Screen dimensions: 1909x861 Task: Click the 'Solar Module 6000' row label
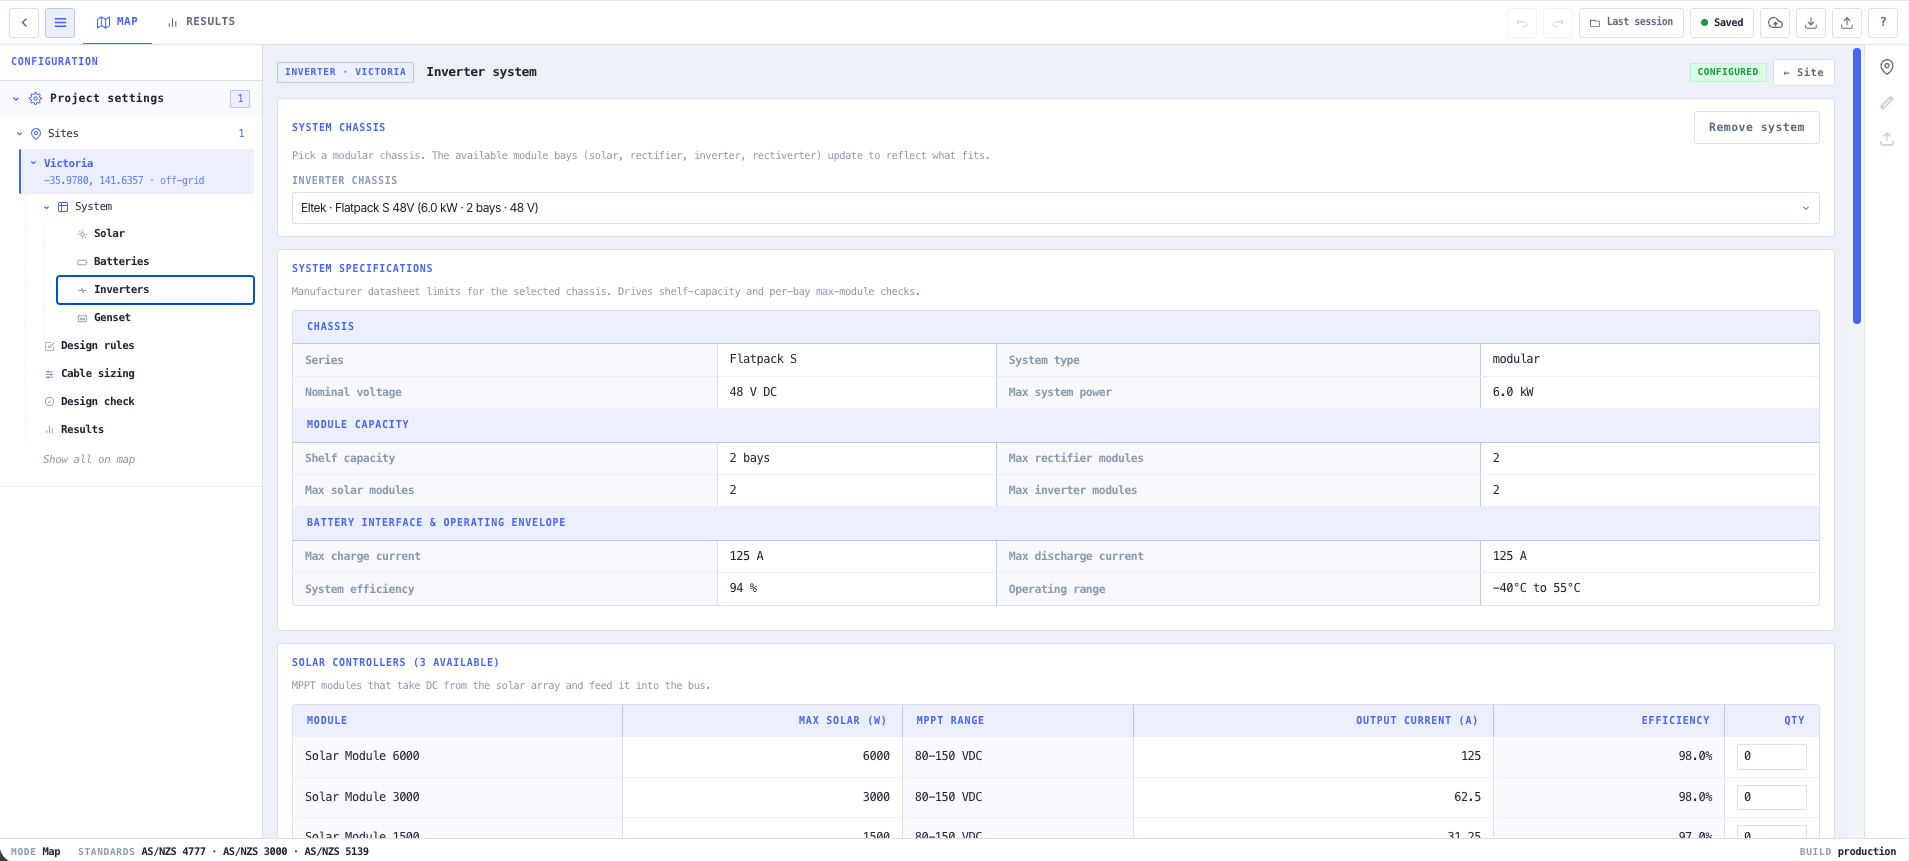tap(362, 757)
